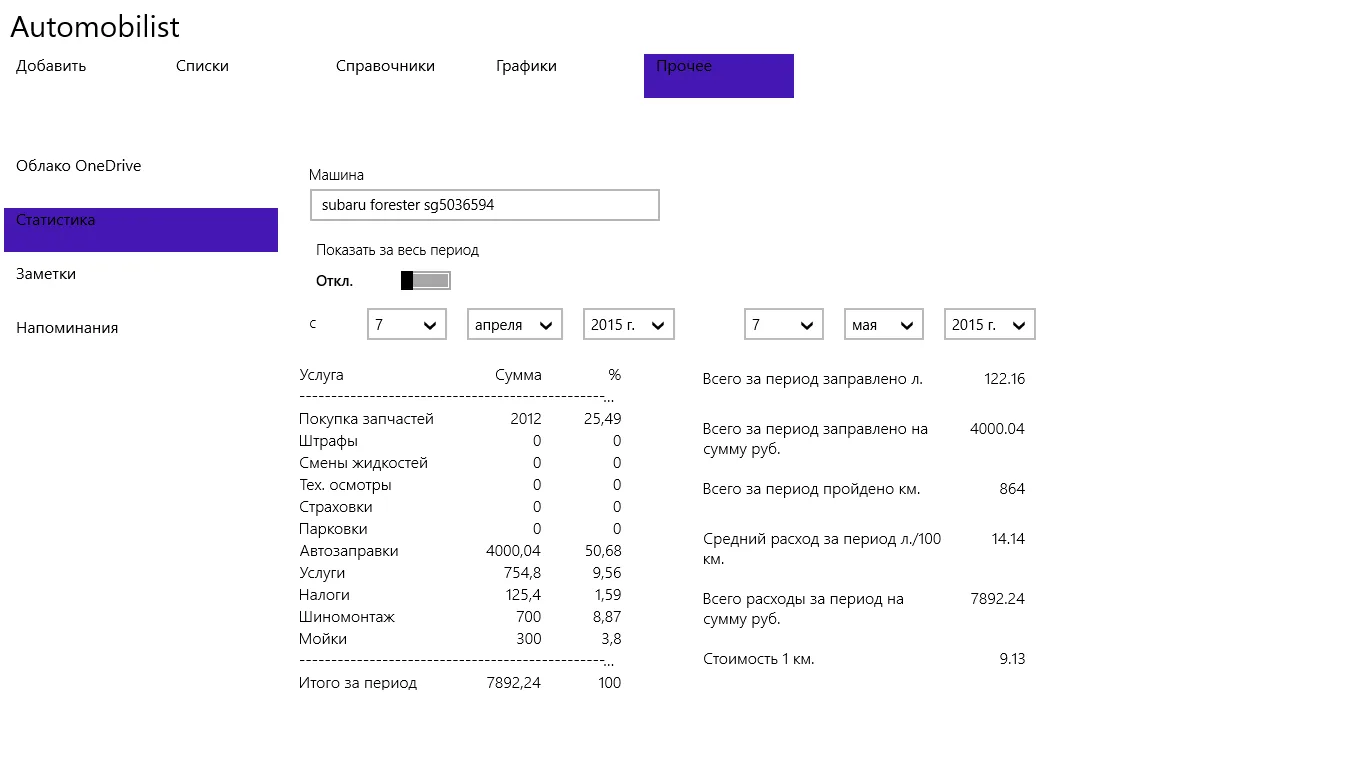Open Облако OneDrive section
Screen dimensions: 1366x768
click(79, 166)
